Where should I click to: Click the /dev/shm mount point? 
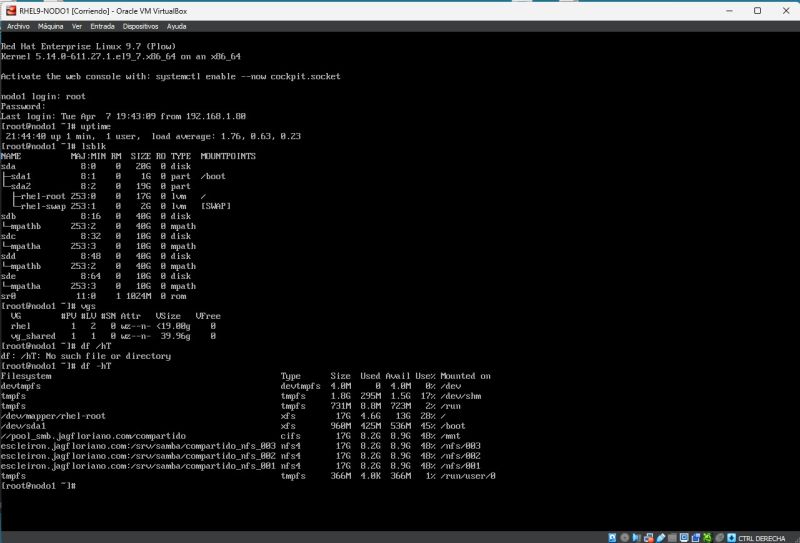(x=461, y=396)
